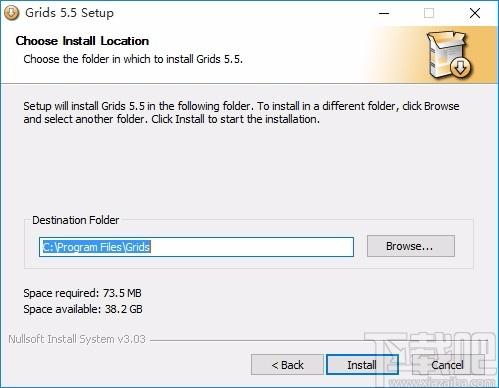
Task: Click the Setup will install instructions paragraph
Action: point(241,113)
